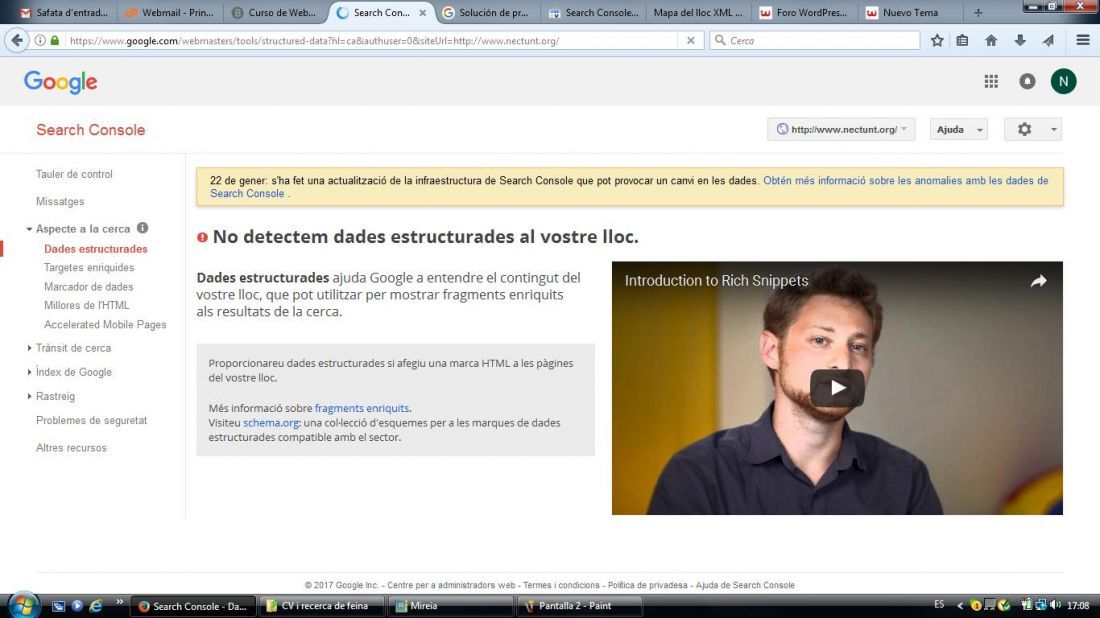The width and height of the screenshot is (1100, 618).
Task: Expand Trànsit de cerca section
Action: [29, 348]
